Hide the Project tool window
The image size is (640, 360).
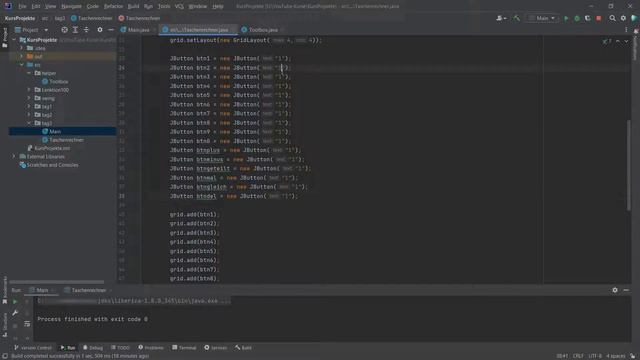[111, 30]
